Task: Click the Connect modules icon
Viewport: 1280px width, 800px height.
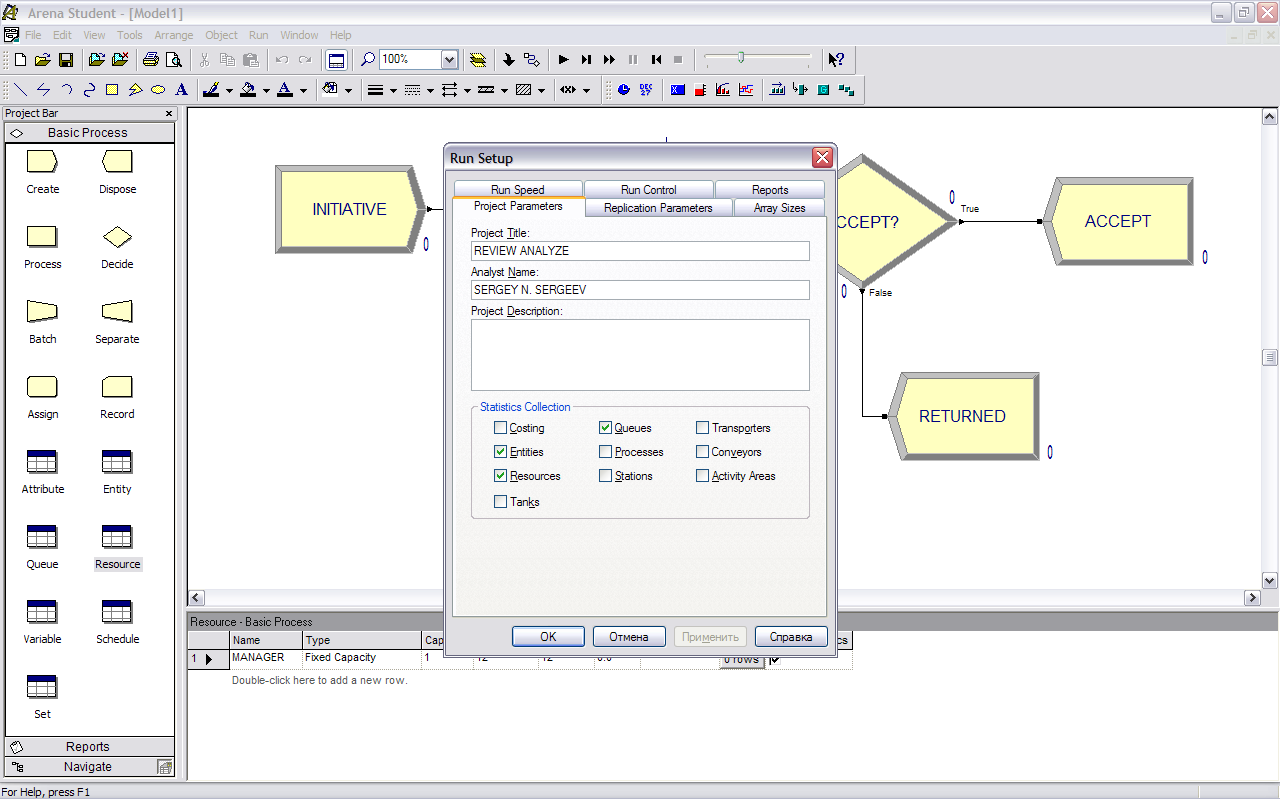Action: [531, 60]
